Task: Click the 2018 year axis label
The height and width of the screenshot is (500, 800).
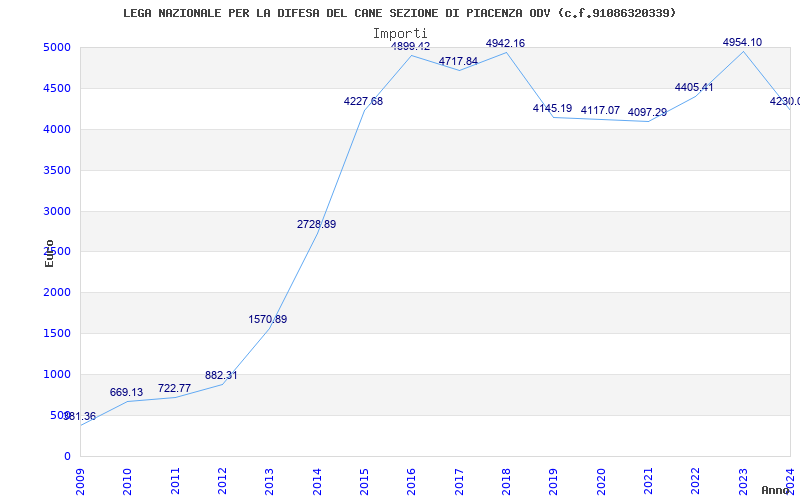Action: click(x=506, y=482)
